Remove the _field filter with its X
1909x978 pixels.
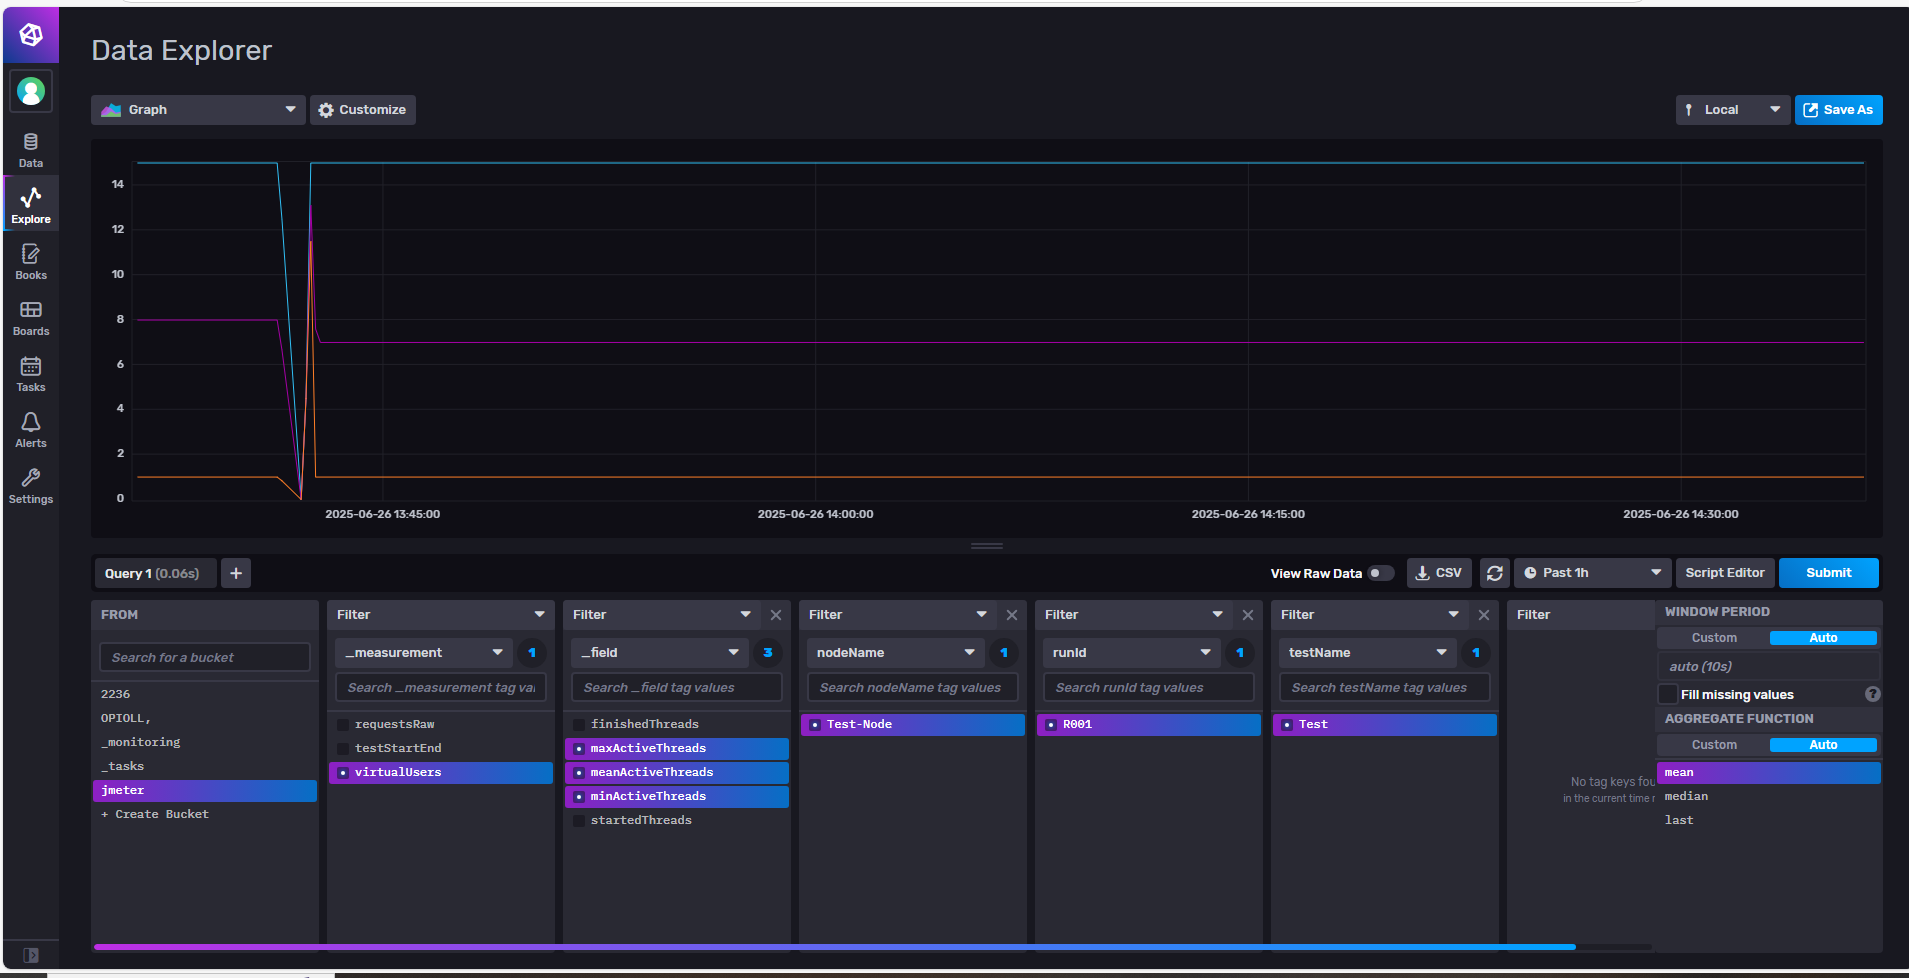(776, 615)
